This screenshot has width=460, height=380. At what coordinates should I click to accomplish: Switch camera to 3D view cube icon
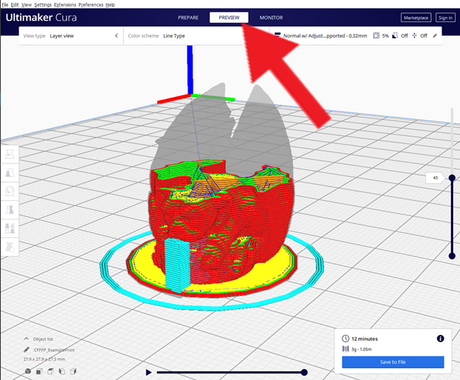click(28, 371)
